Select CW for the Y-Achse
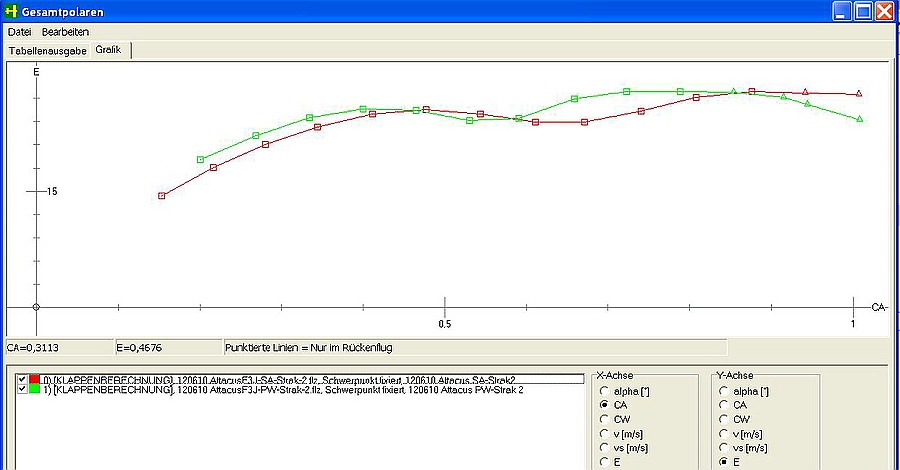Image resolution: width=900 pixels, height=470 pixels. coord(724,419)
